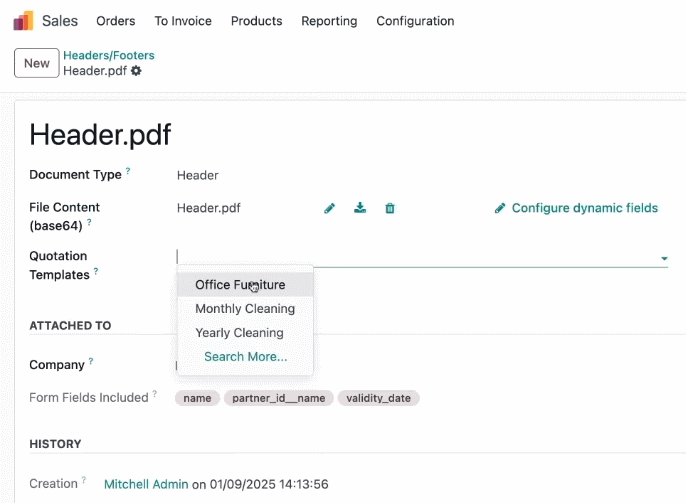Screen dimensions: 686x503
Task: Open the Configuration menu
Action: pyautogui.click(x=415, y=21)
